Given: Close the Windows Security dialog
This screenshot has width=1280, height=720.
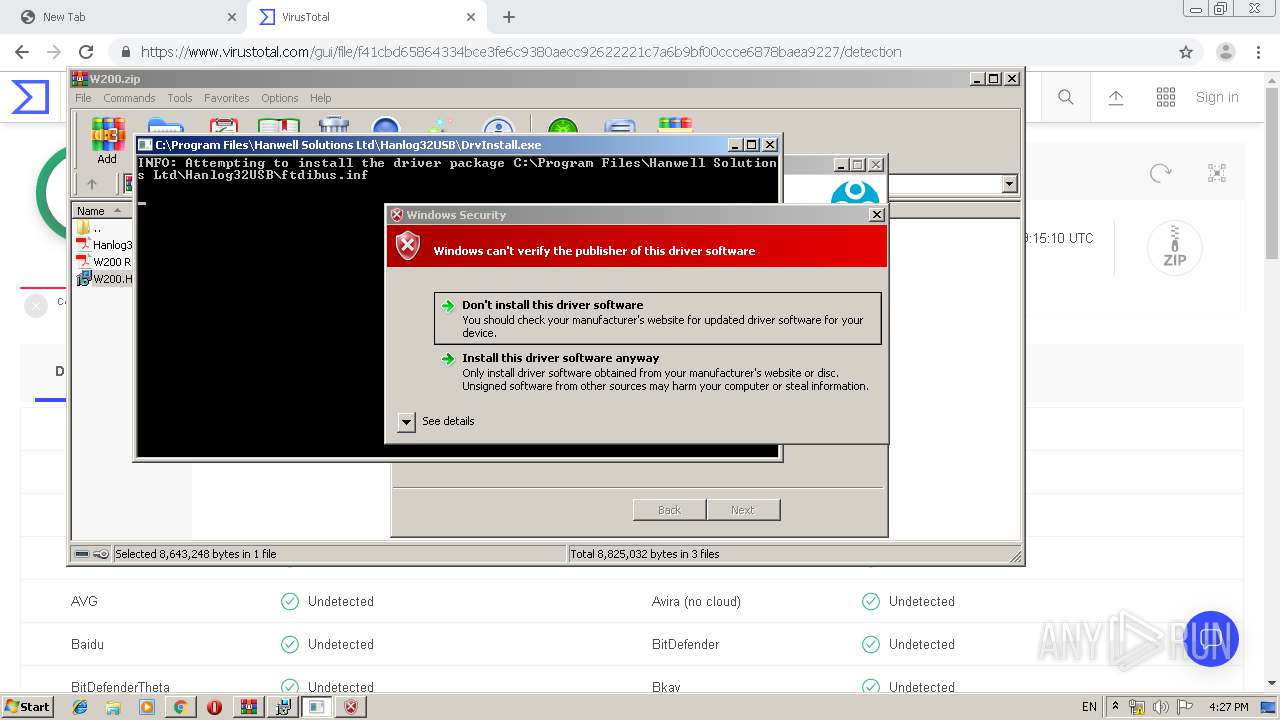Looking at the screenshot, I should (877, 215).
